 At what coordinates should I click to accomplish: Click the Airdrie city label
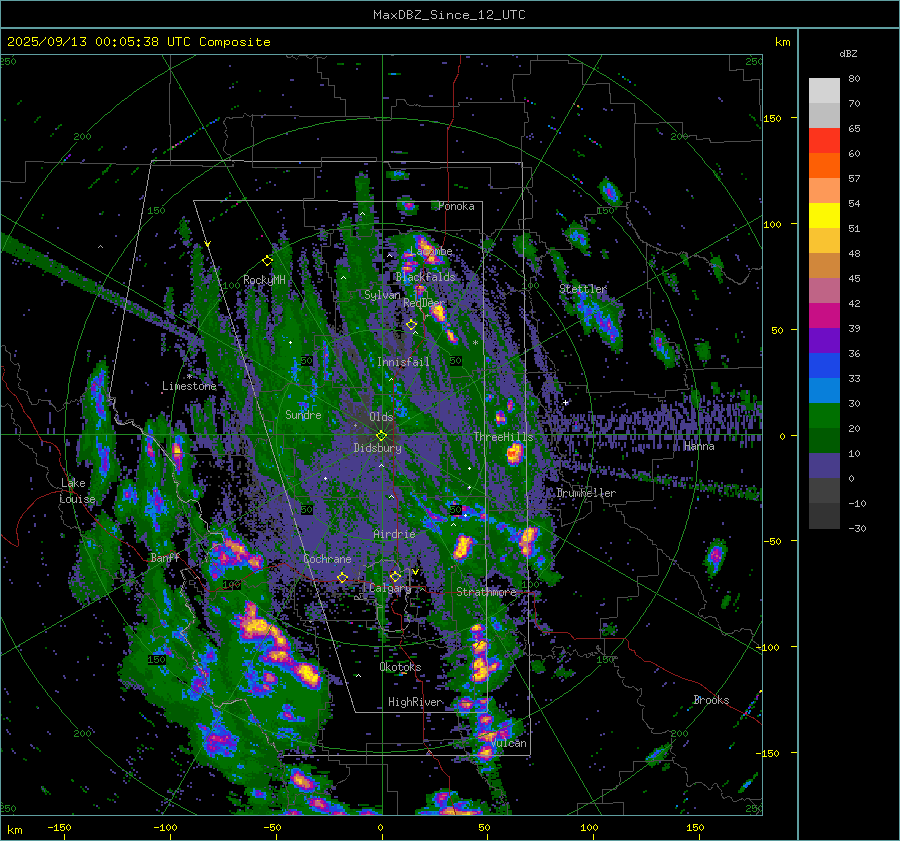pos(394,534)
